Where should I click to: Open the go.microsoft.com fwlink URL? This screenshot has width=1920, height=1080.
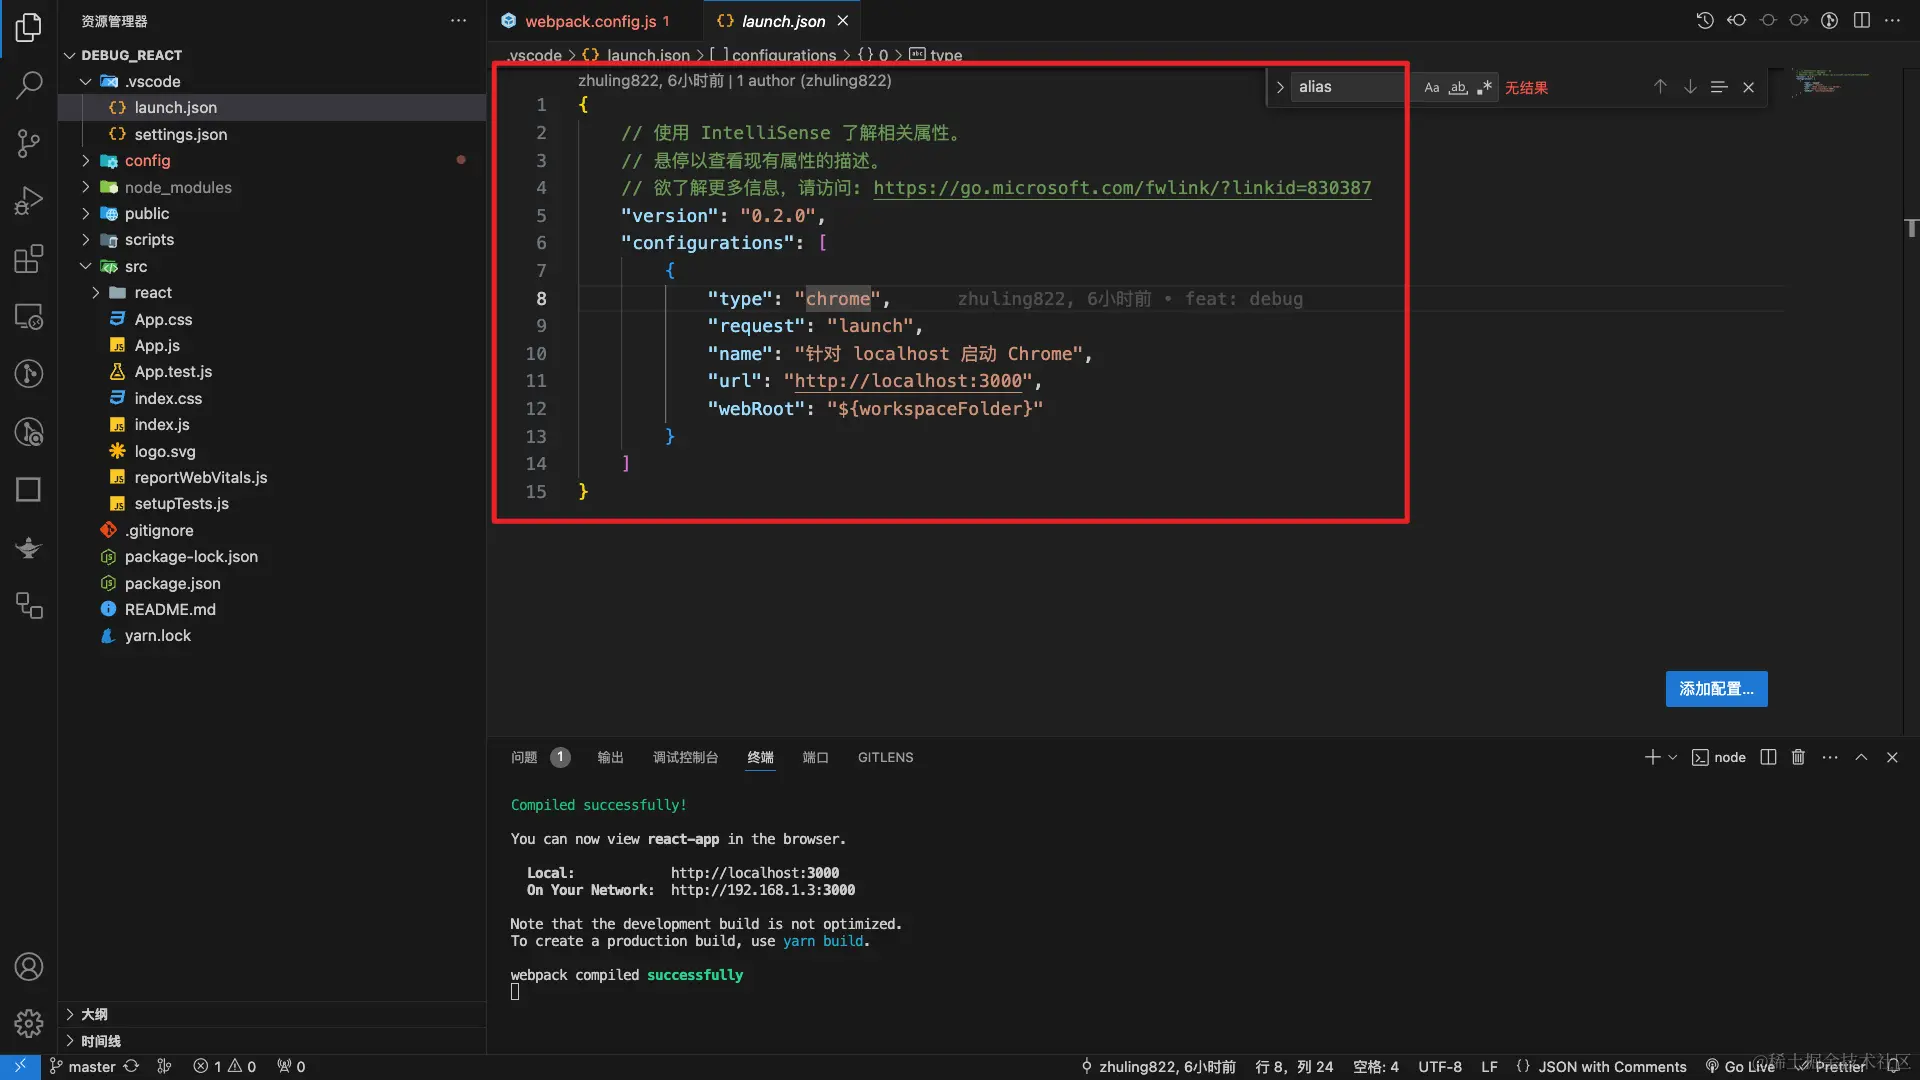pos(1121,188)
